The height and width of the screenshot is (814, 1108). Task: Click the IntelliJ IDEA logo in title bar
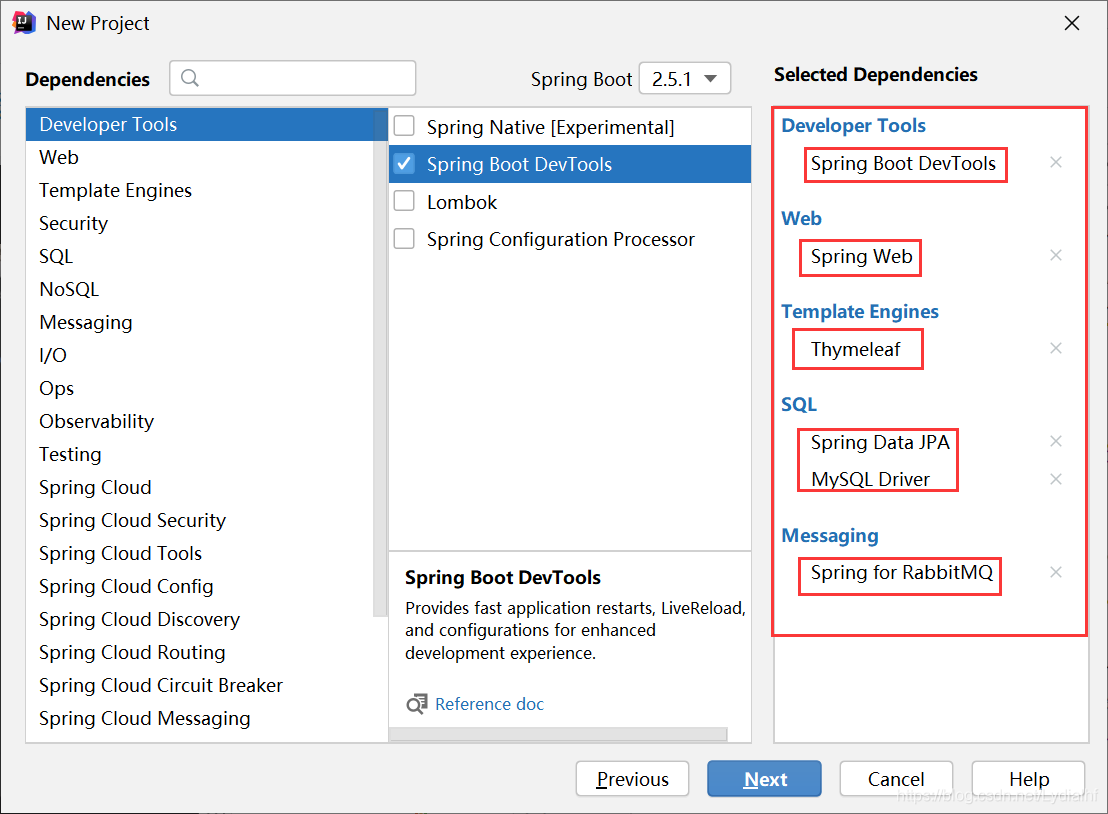[x=23, y=23]
